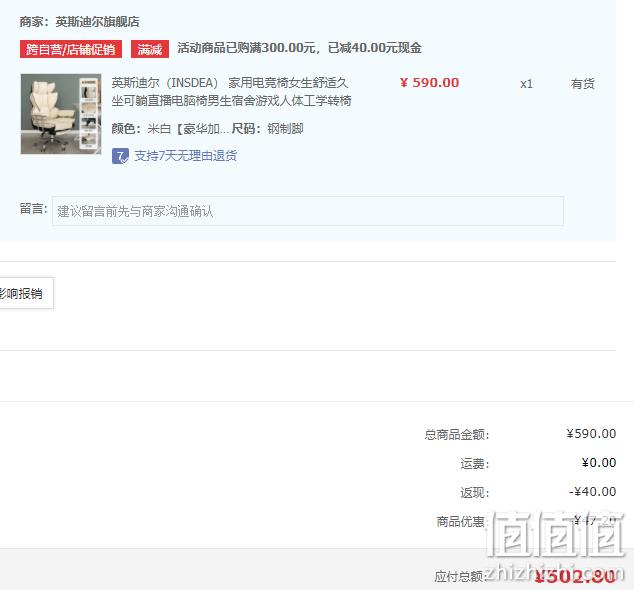Click the 影响报销 button

coord(24,293)
